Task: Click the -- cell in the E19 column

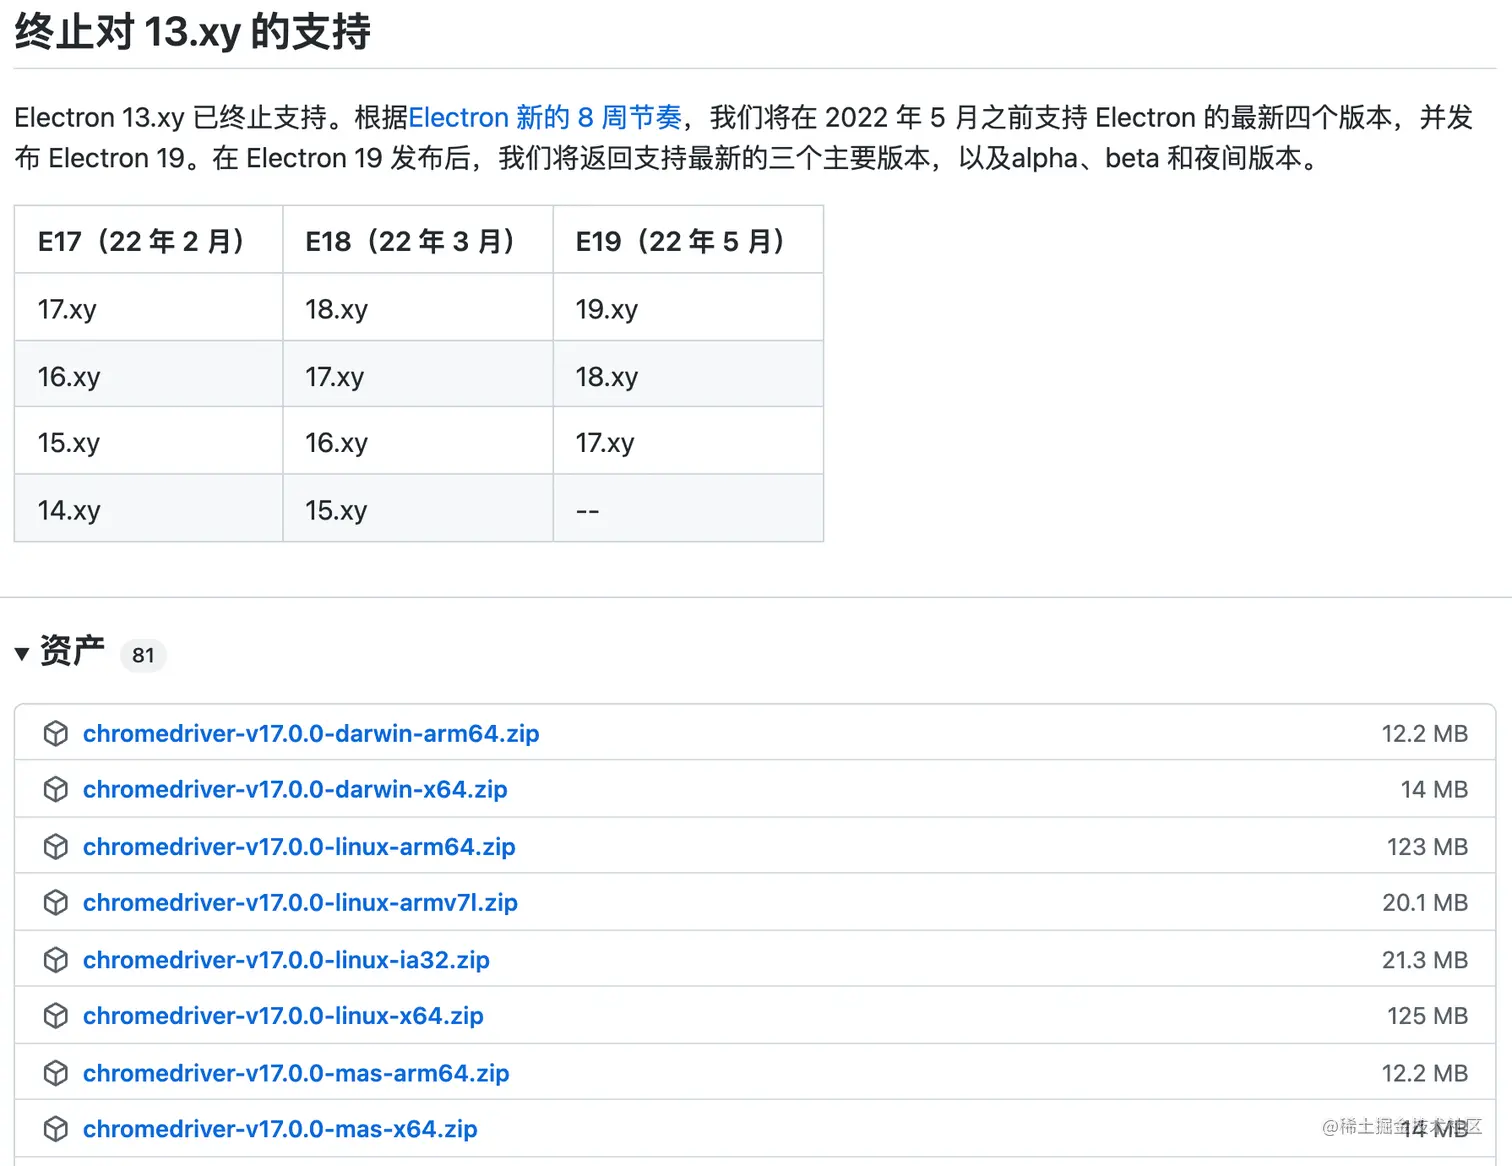Action: (x=688, y=509)
